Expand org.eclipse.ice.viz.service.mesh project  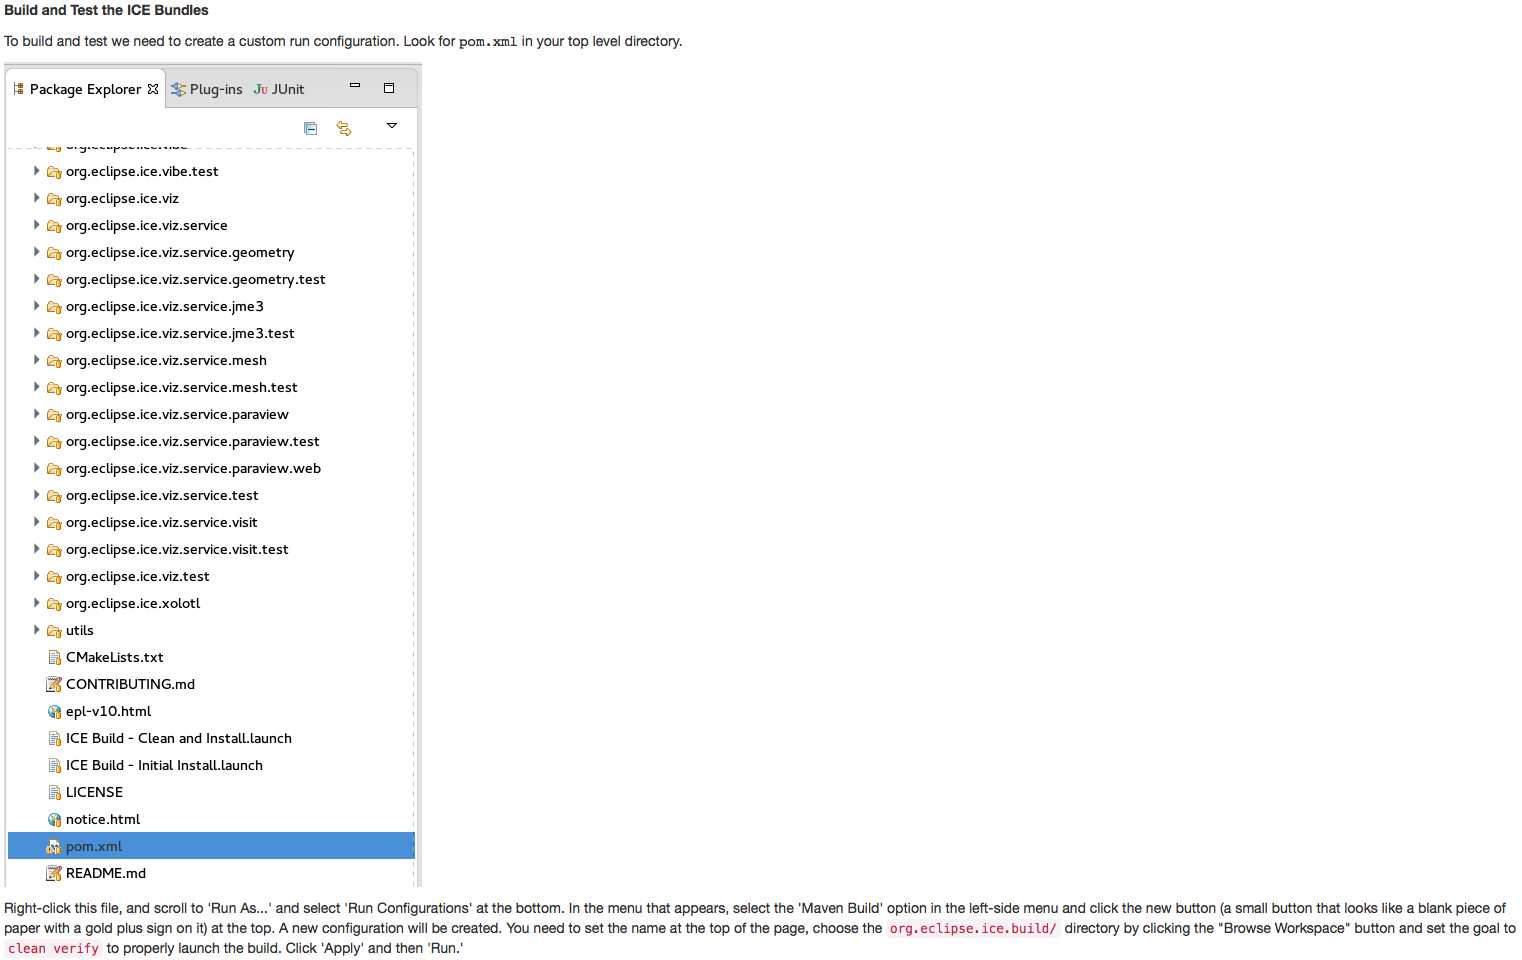pos(37,360)
